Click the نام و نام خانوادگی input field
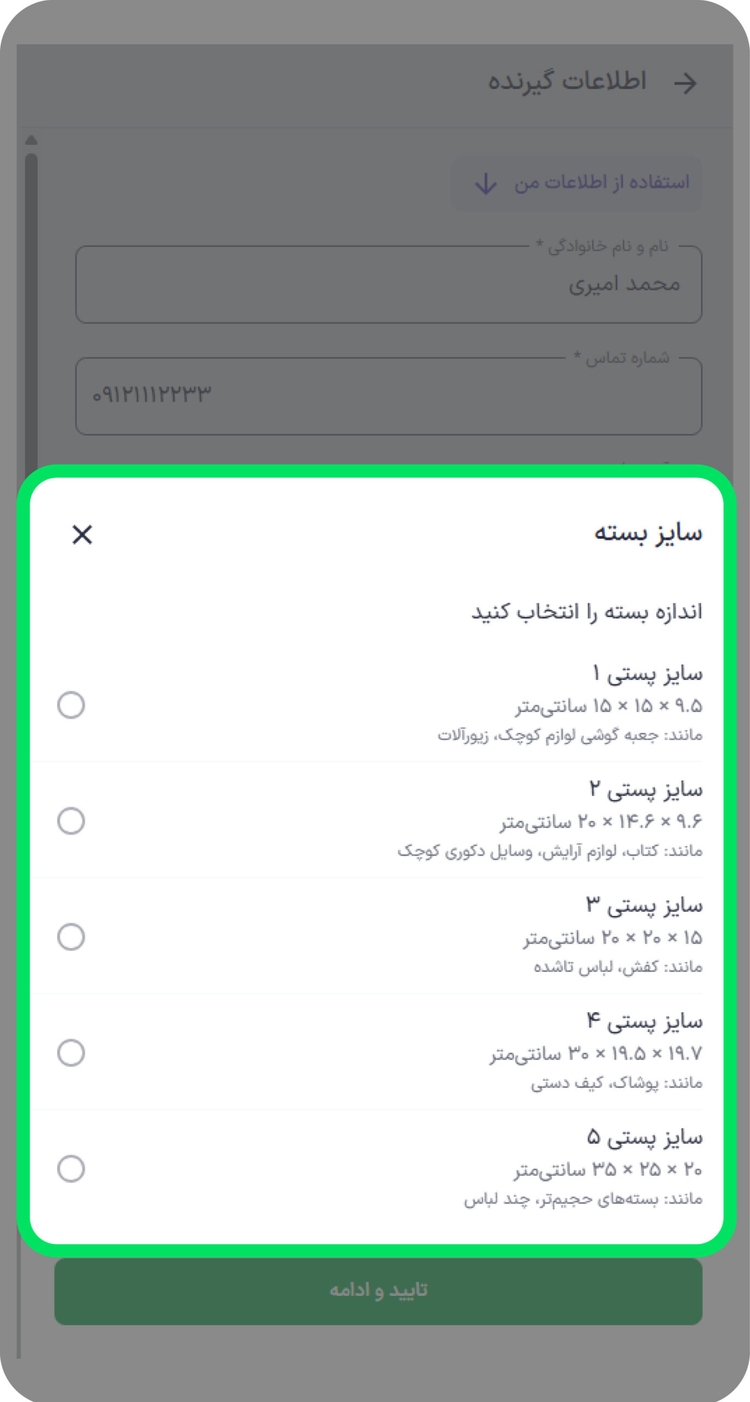The height and width of the screenshot is (1402, 750). [388, 285]
